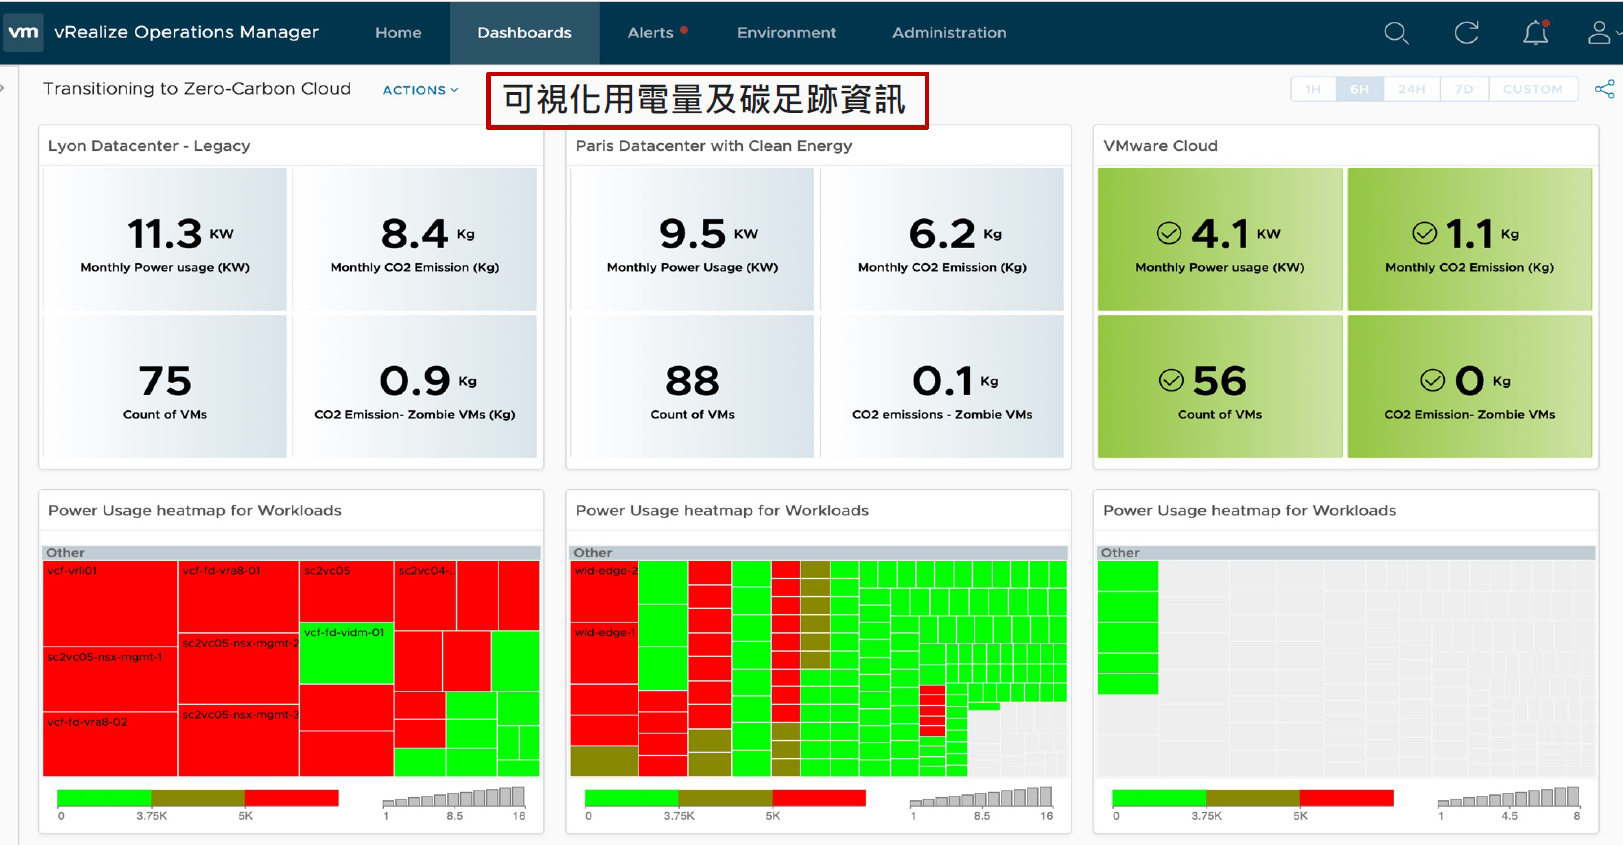Image resolution: width=1623 pixels, height=845 pixels.
Task: Open the user account icon
Action: 1599,33
